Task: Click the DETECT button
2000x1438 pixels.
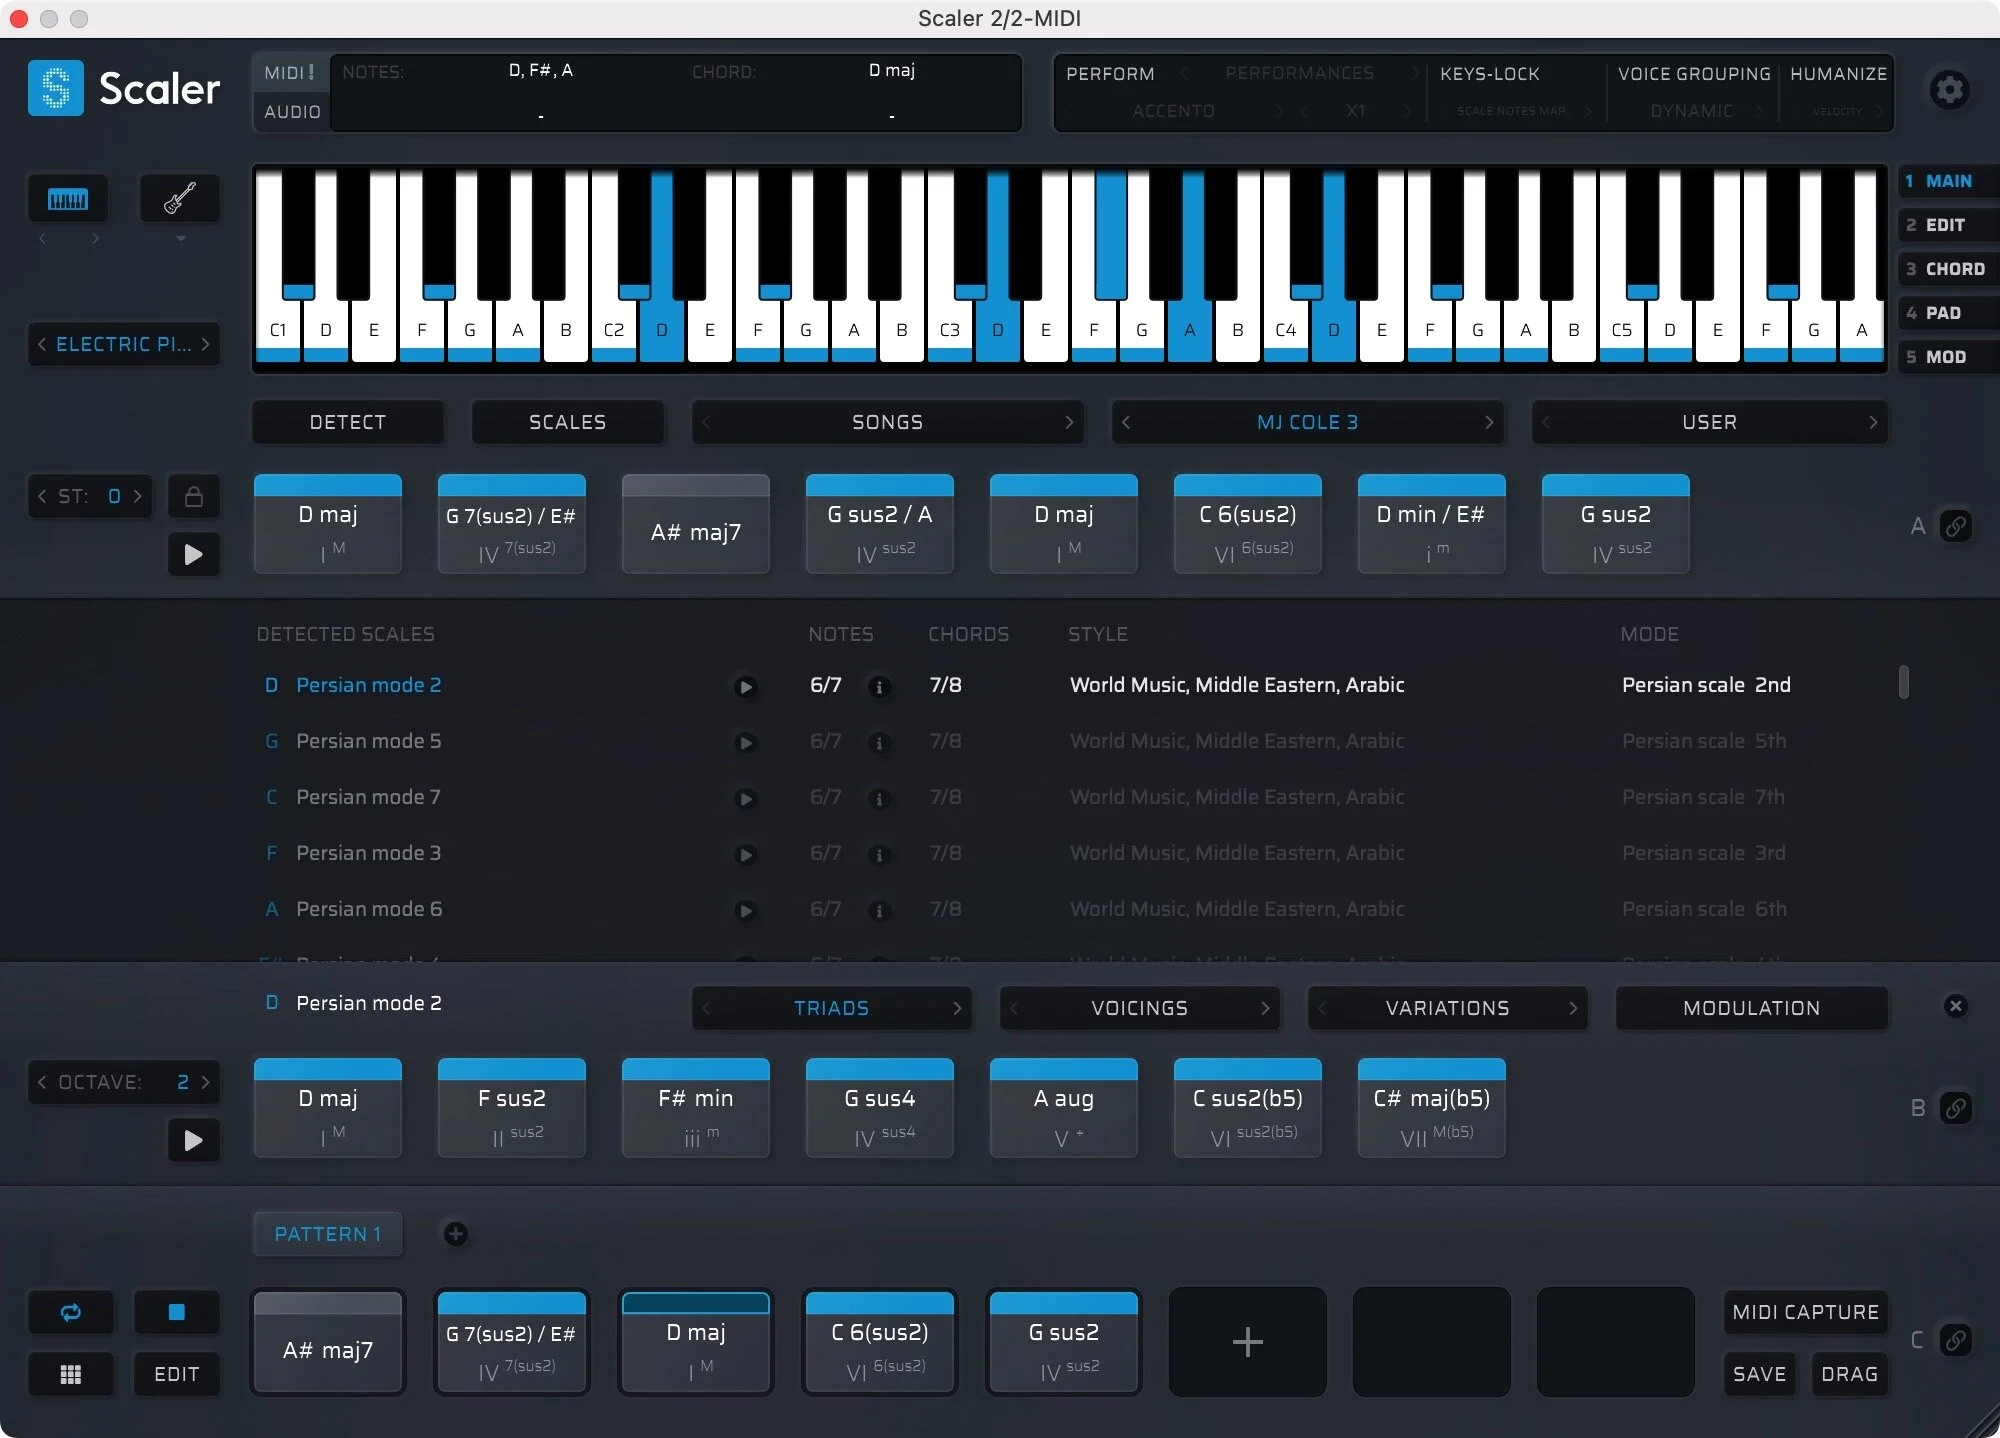Action: coord(347,422)
